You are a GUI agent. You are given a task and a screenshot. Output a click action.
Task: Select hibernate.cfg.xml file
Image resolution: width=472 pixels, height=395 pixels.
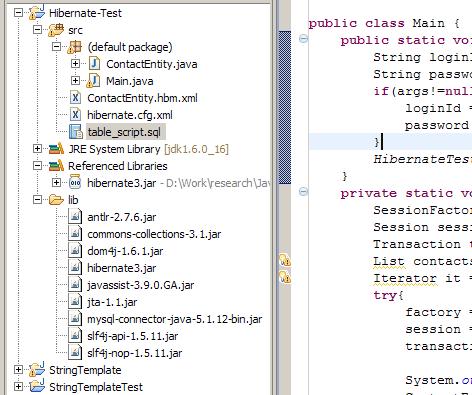[x=130, y=115]
